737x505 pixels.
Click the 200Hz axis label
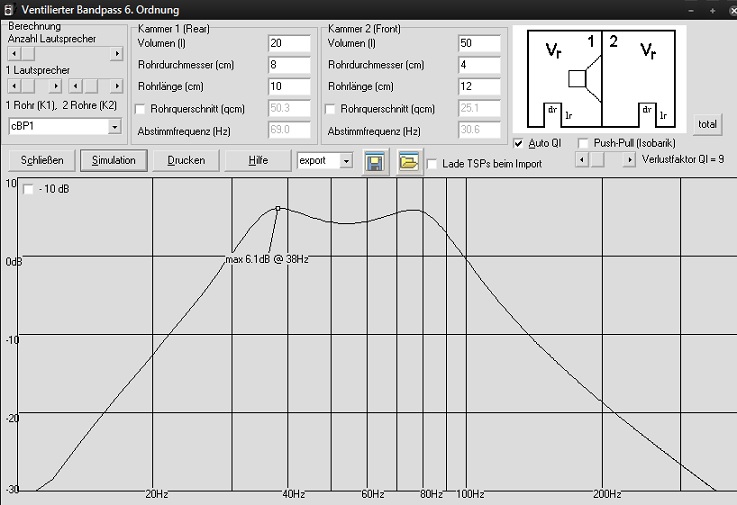pos(607,494)
